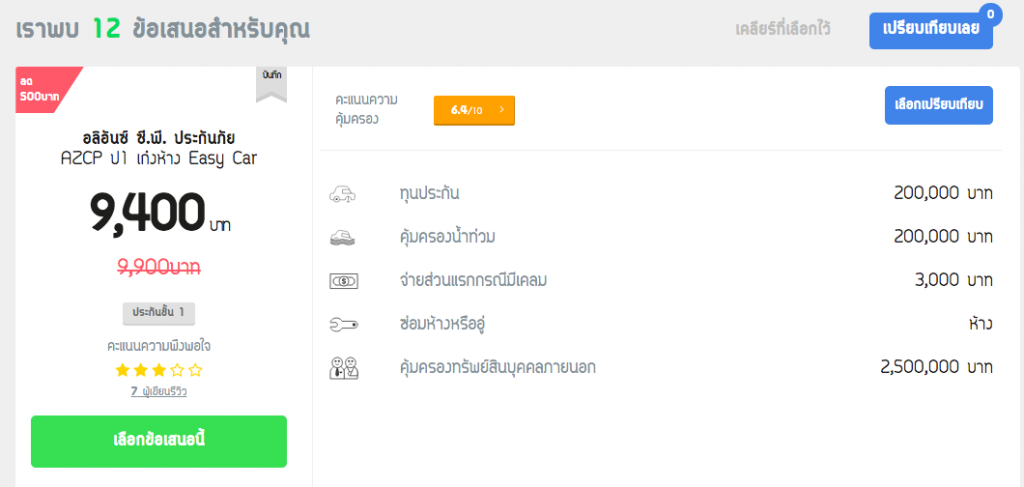Click the ประกันชั้น 1 class tag

pos(159,313)
